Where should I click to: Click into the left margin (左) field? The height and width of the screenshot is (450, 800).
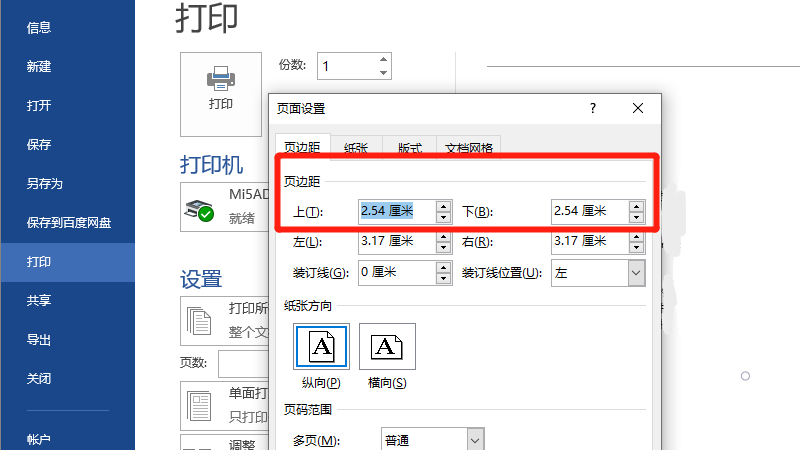coord(396,242)
